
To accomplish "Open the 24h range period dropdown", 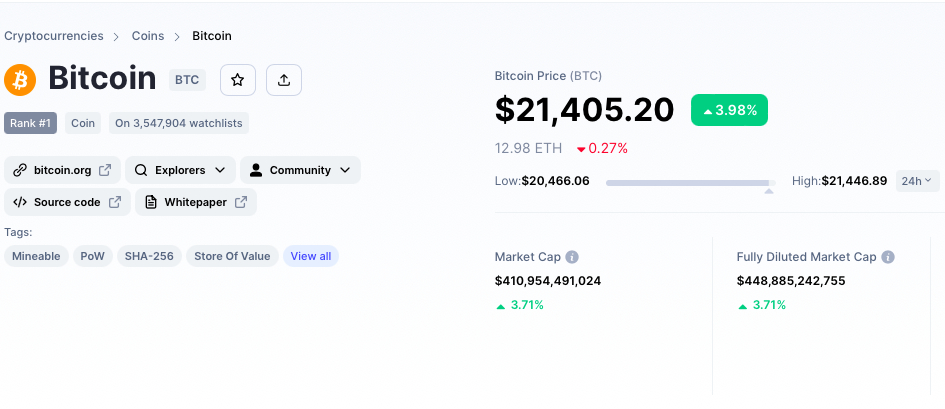I will pyautogui.click(x=917, y=181).
